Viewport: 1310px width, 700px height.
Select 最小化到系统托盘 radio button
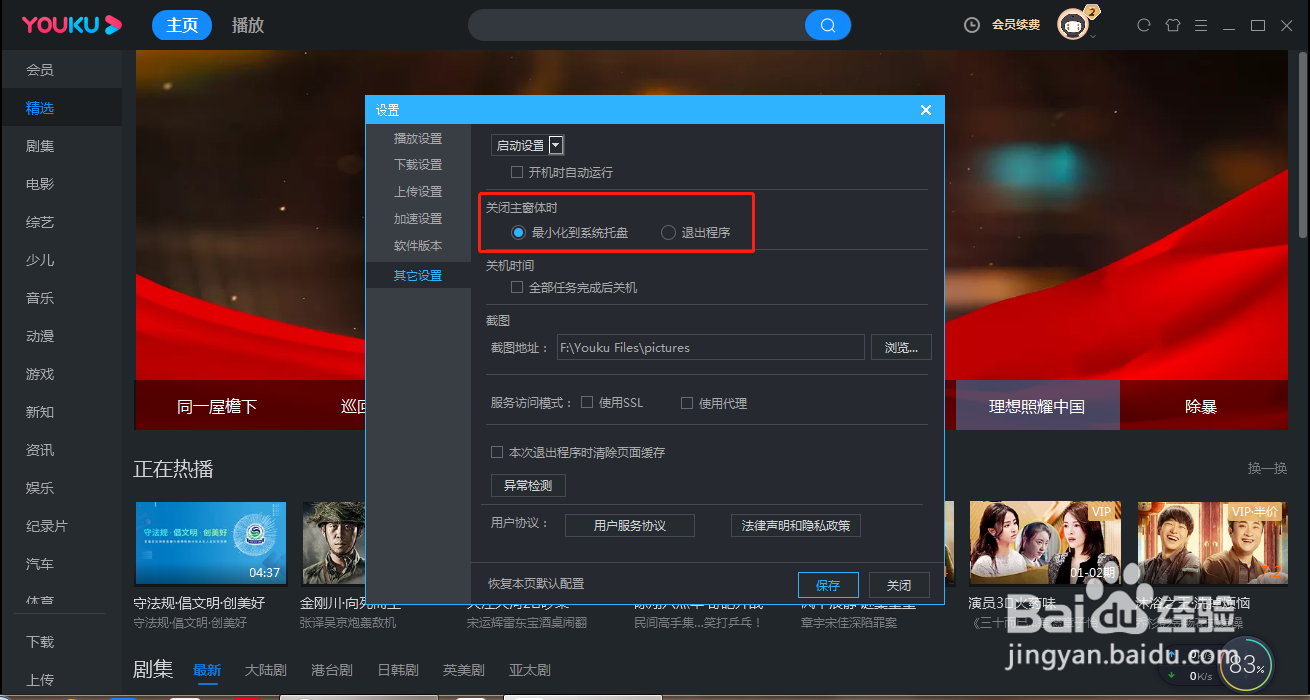point(518,232)
